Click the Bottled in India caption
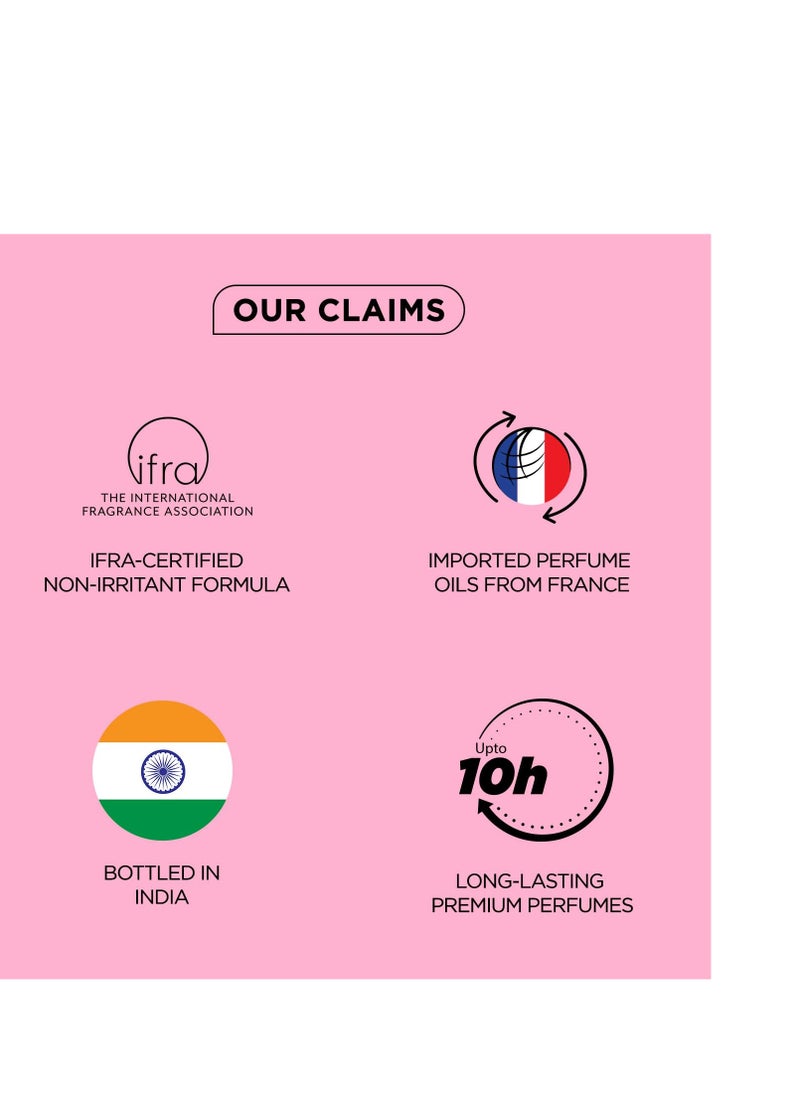The image size is (800, 1096). [161, 884]
